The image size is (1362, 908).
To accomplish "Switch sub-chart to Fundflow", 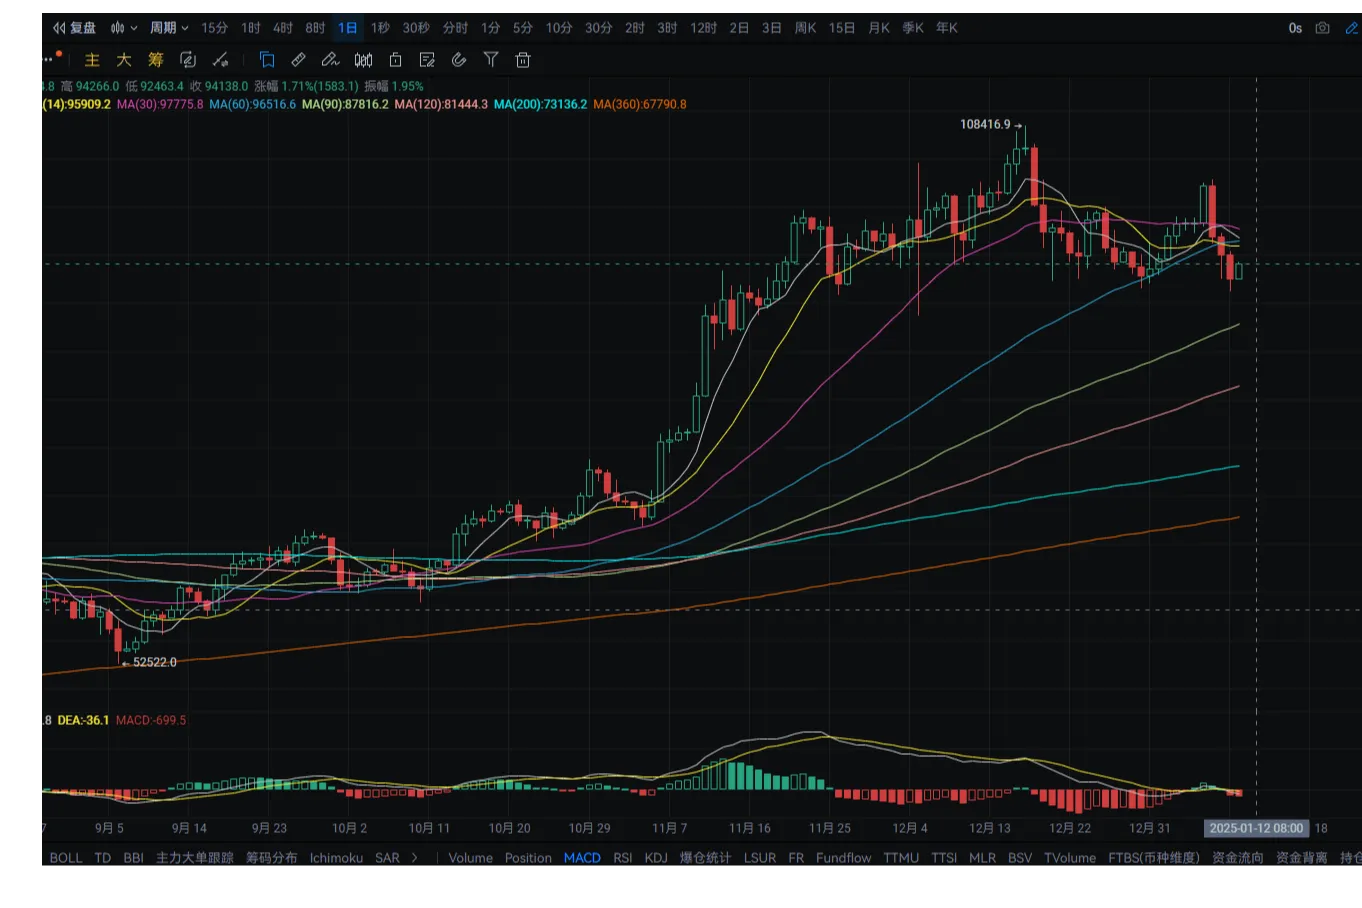I will pyautogui.click(x=843, y=858).
